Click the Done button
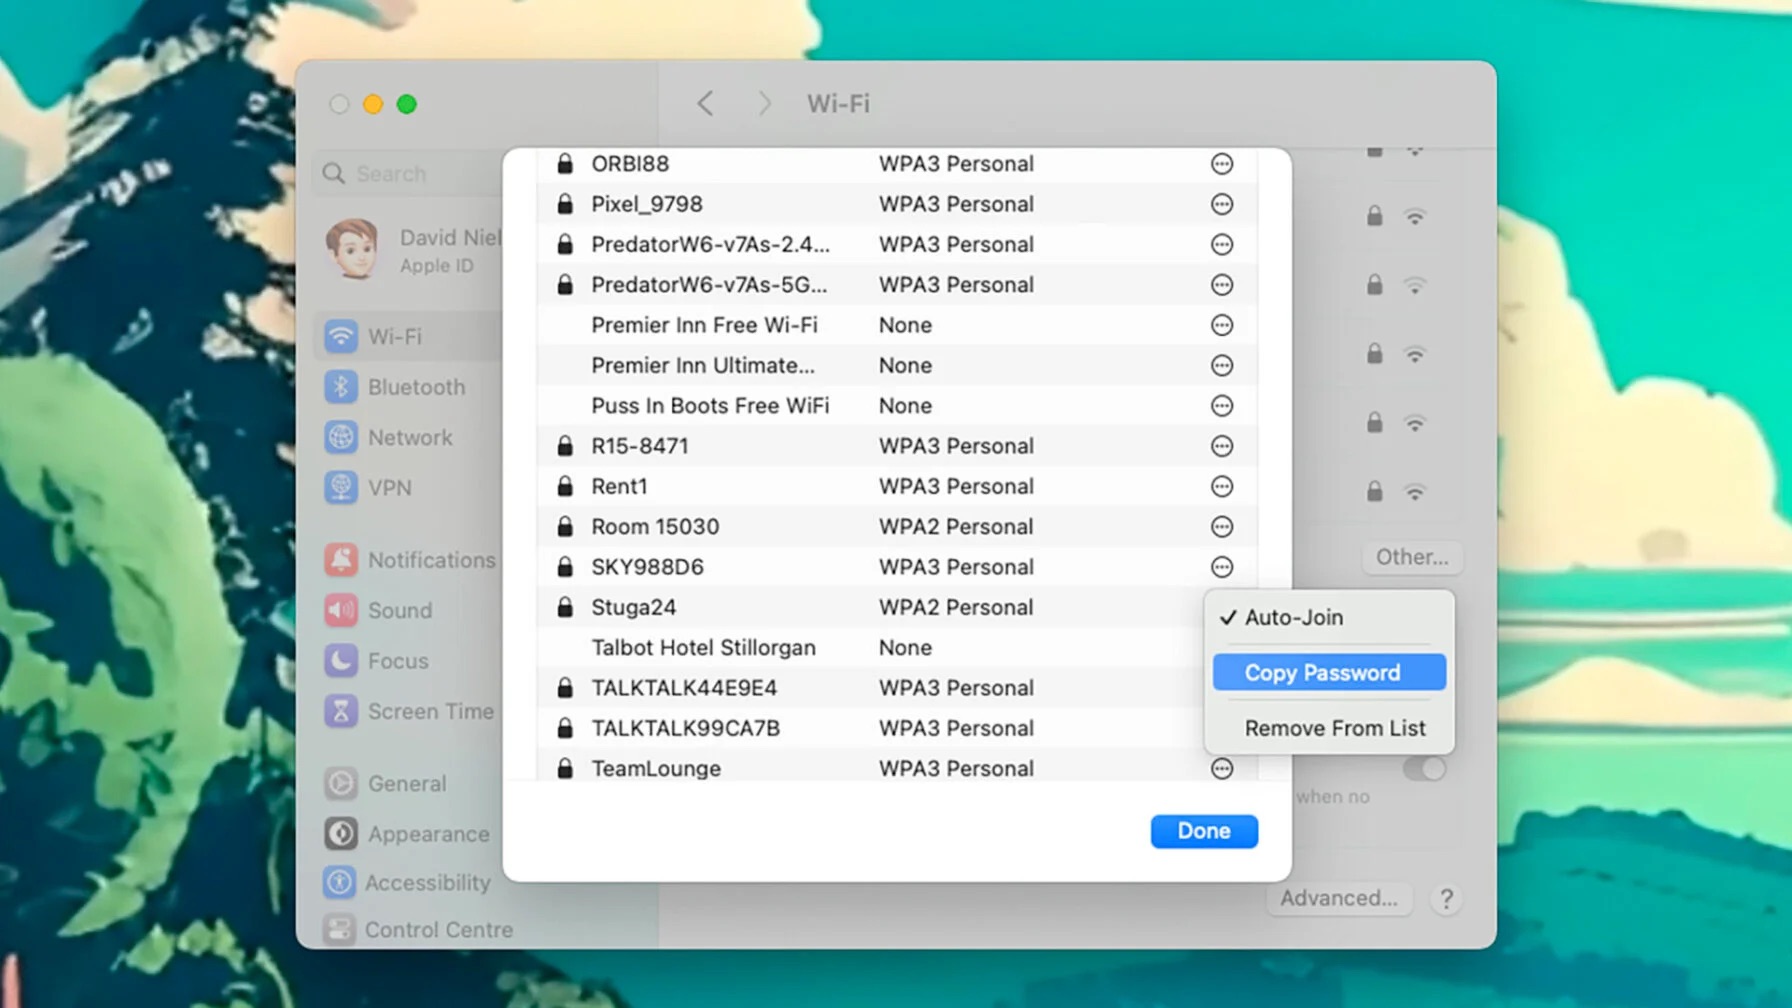Image resolution: width=1792 pixels, height=1008 pixels. pos(1203,831)
